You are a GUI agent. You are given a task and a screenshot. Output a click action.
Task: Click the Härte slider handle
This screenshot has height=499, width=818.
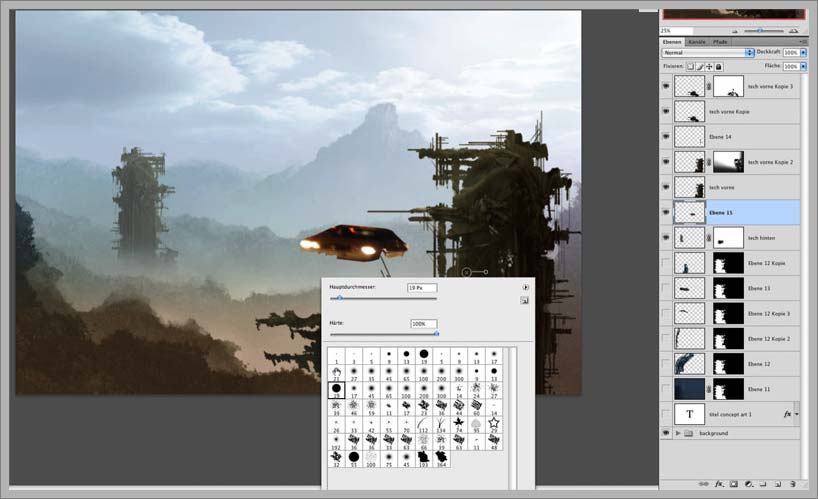tap(436, 334)
